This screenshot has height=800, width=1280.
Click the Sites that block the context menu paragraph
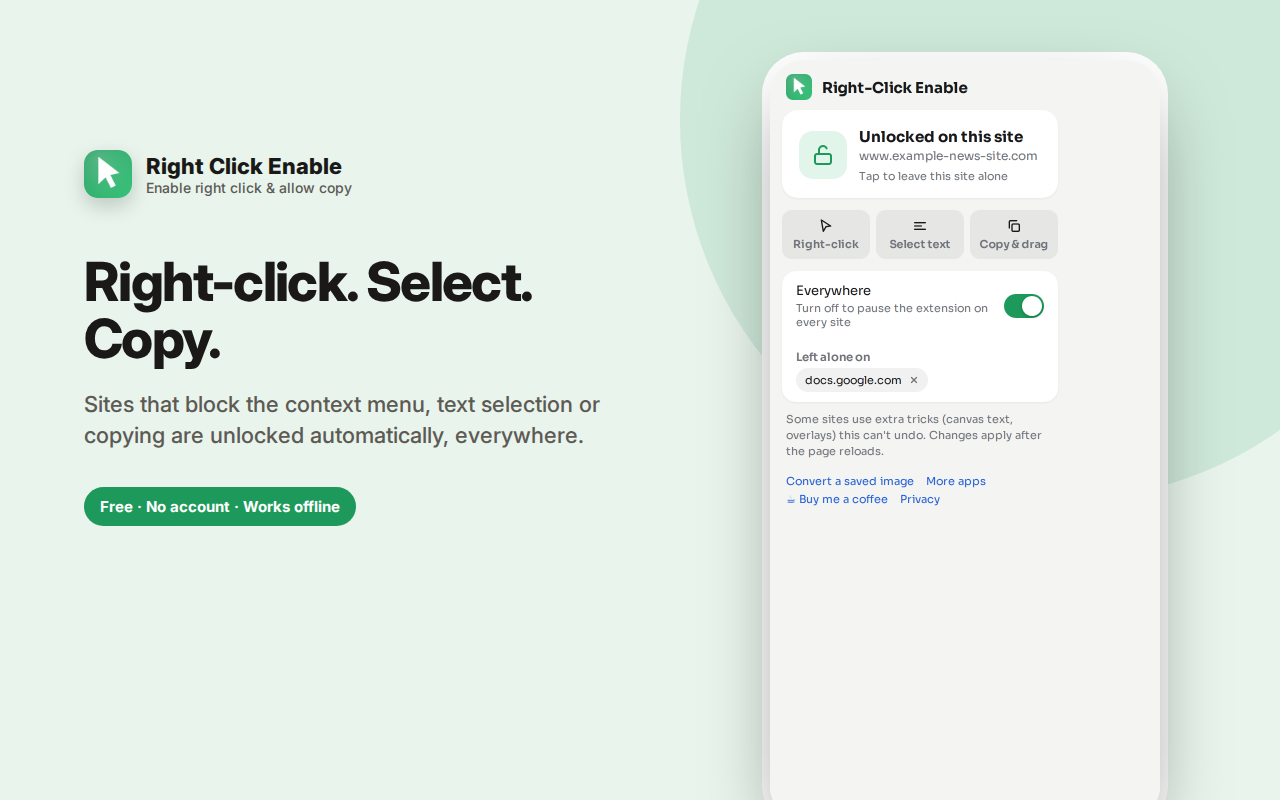point(342,420)
